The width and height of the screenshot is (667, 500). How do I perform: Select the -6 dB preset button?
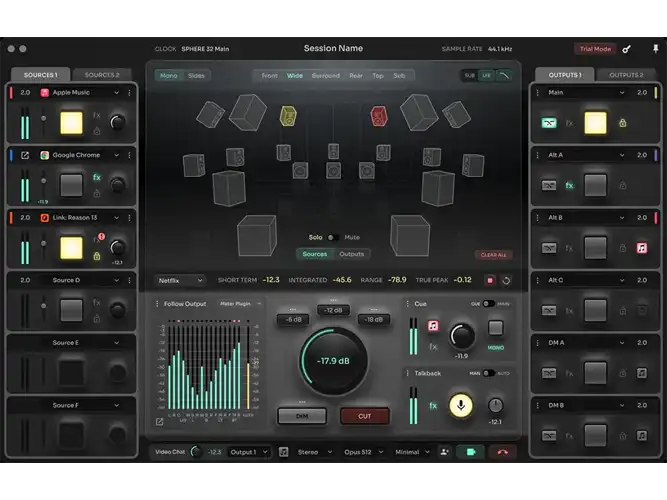pyautogui.click(x=293, y=320)
